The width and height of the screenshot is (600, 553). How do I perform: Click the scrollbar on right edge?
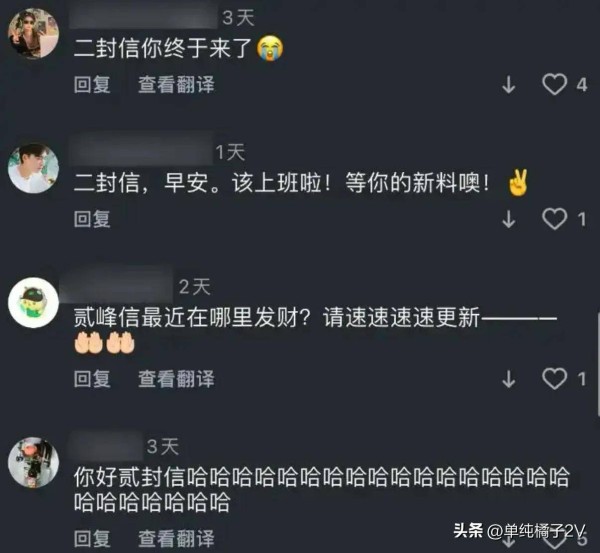click(x=597, y=364)
